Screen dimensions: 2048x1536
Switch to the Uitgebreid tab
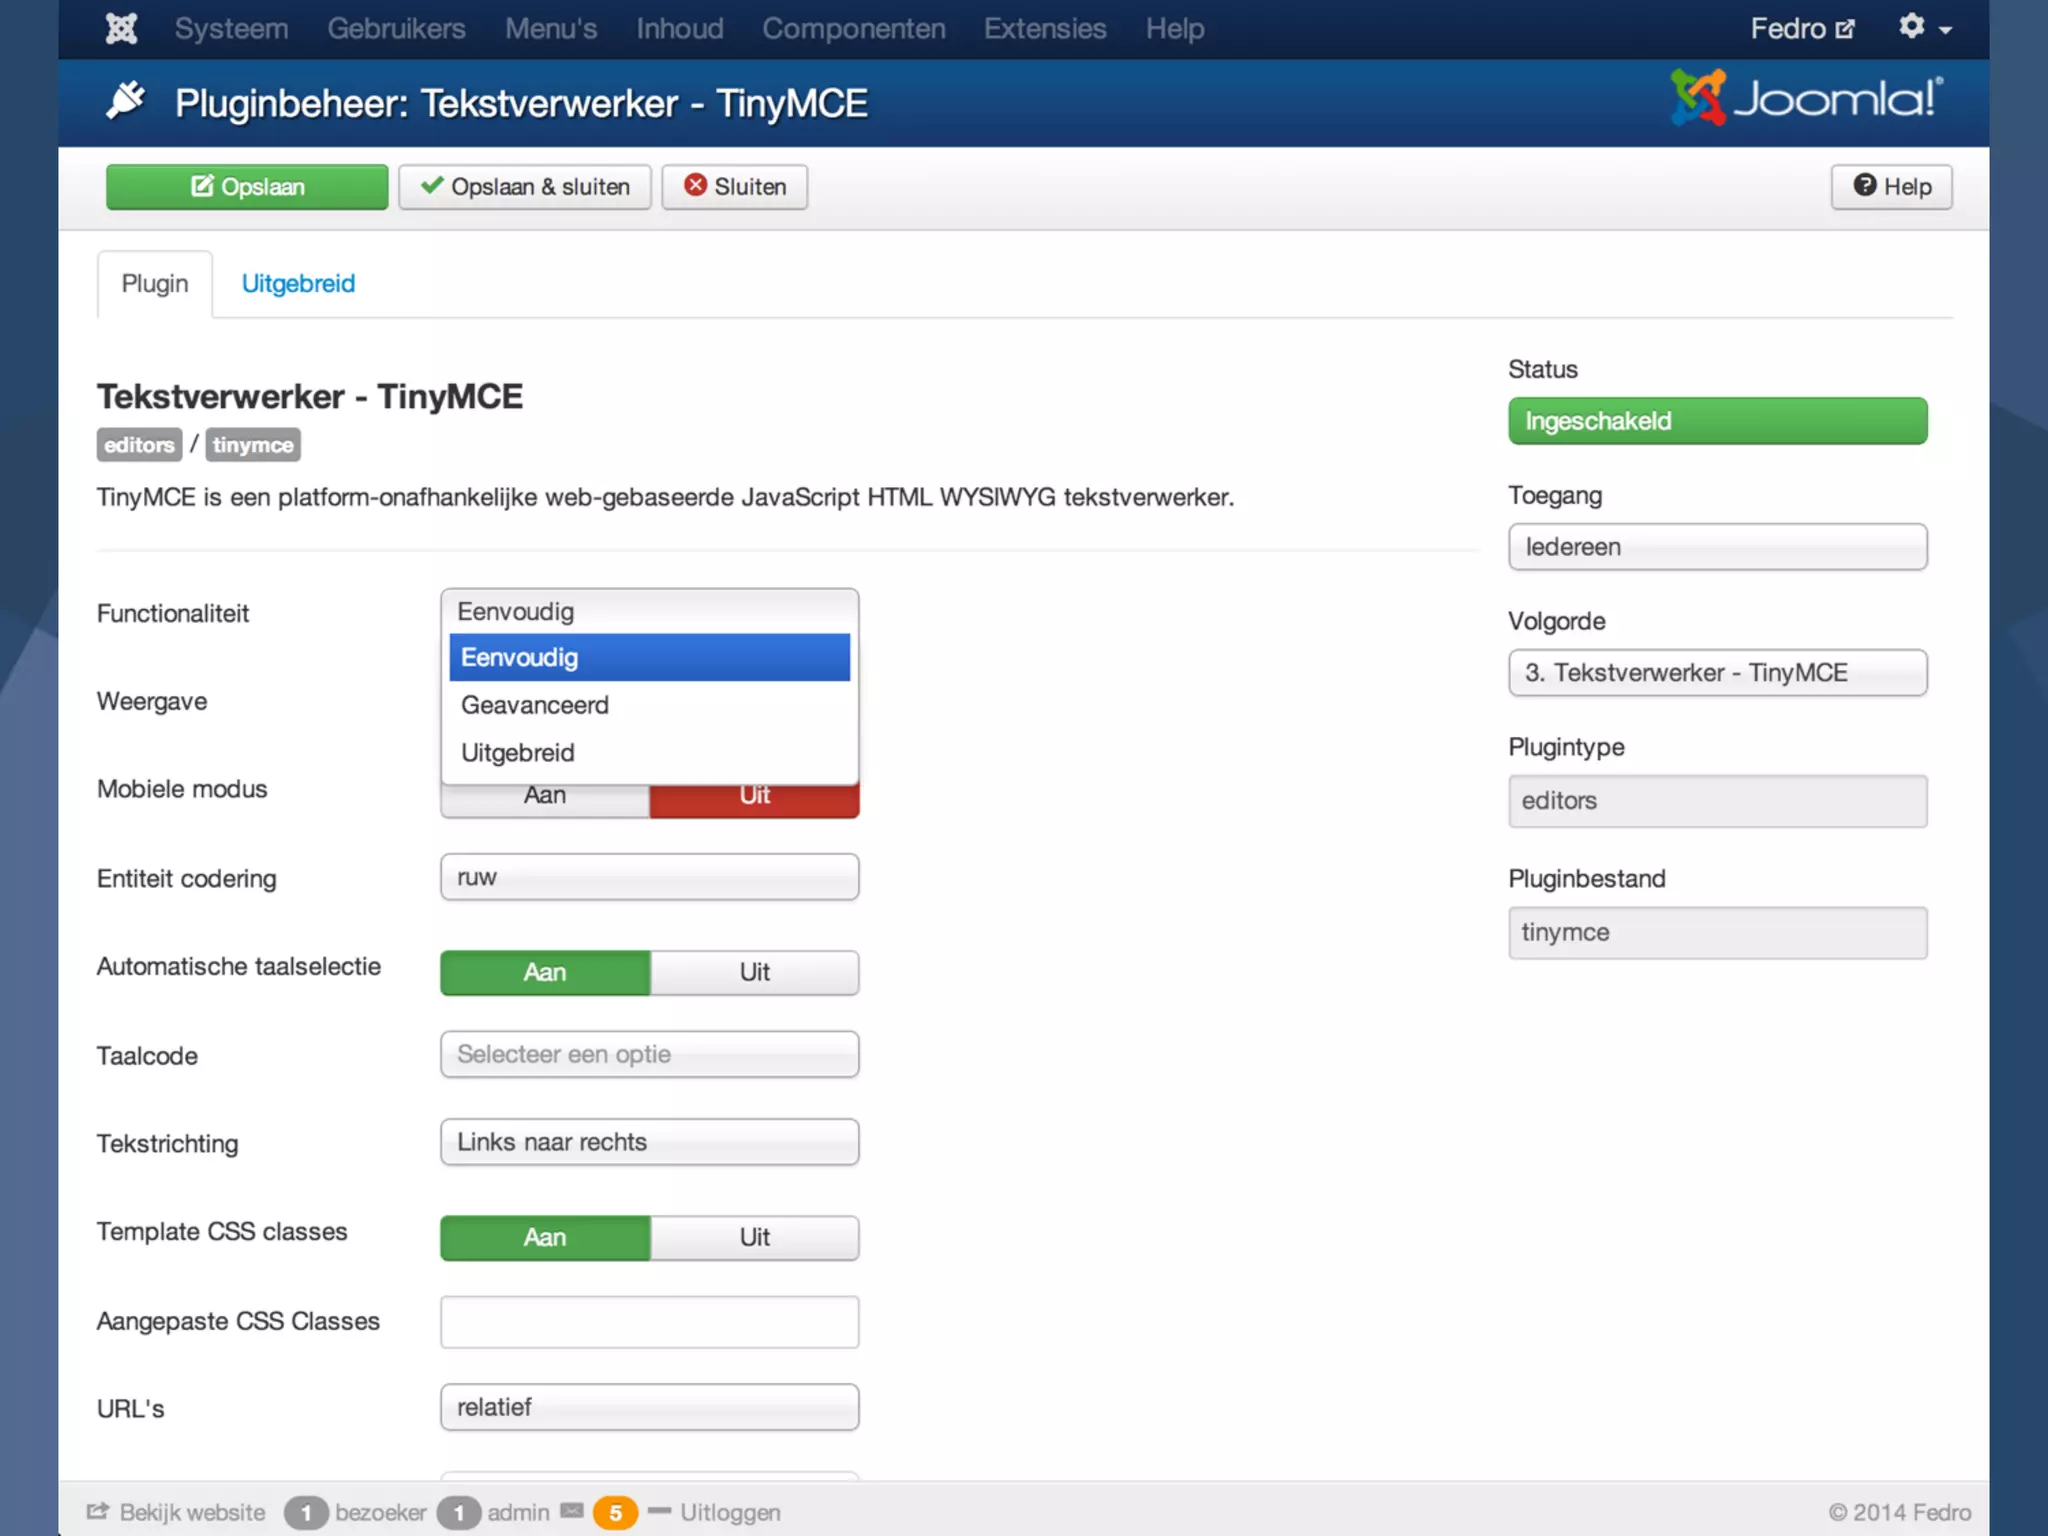[x=298, y=284]
